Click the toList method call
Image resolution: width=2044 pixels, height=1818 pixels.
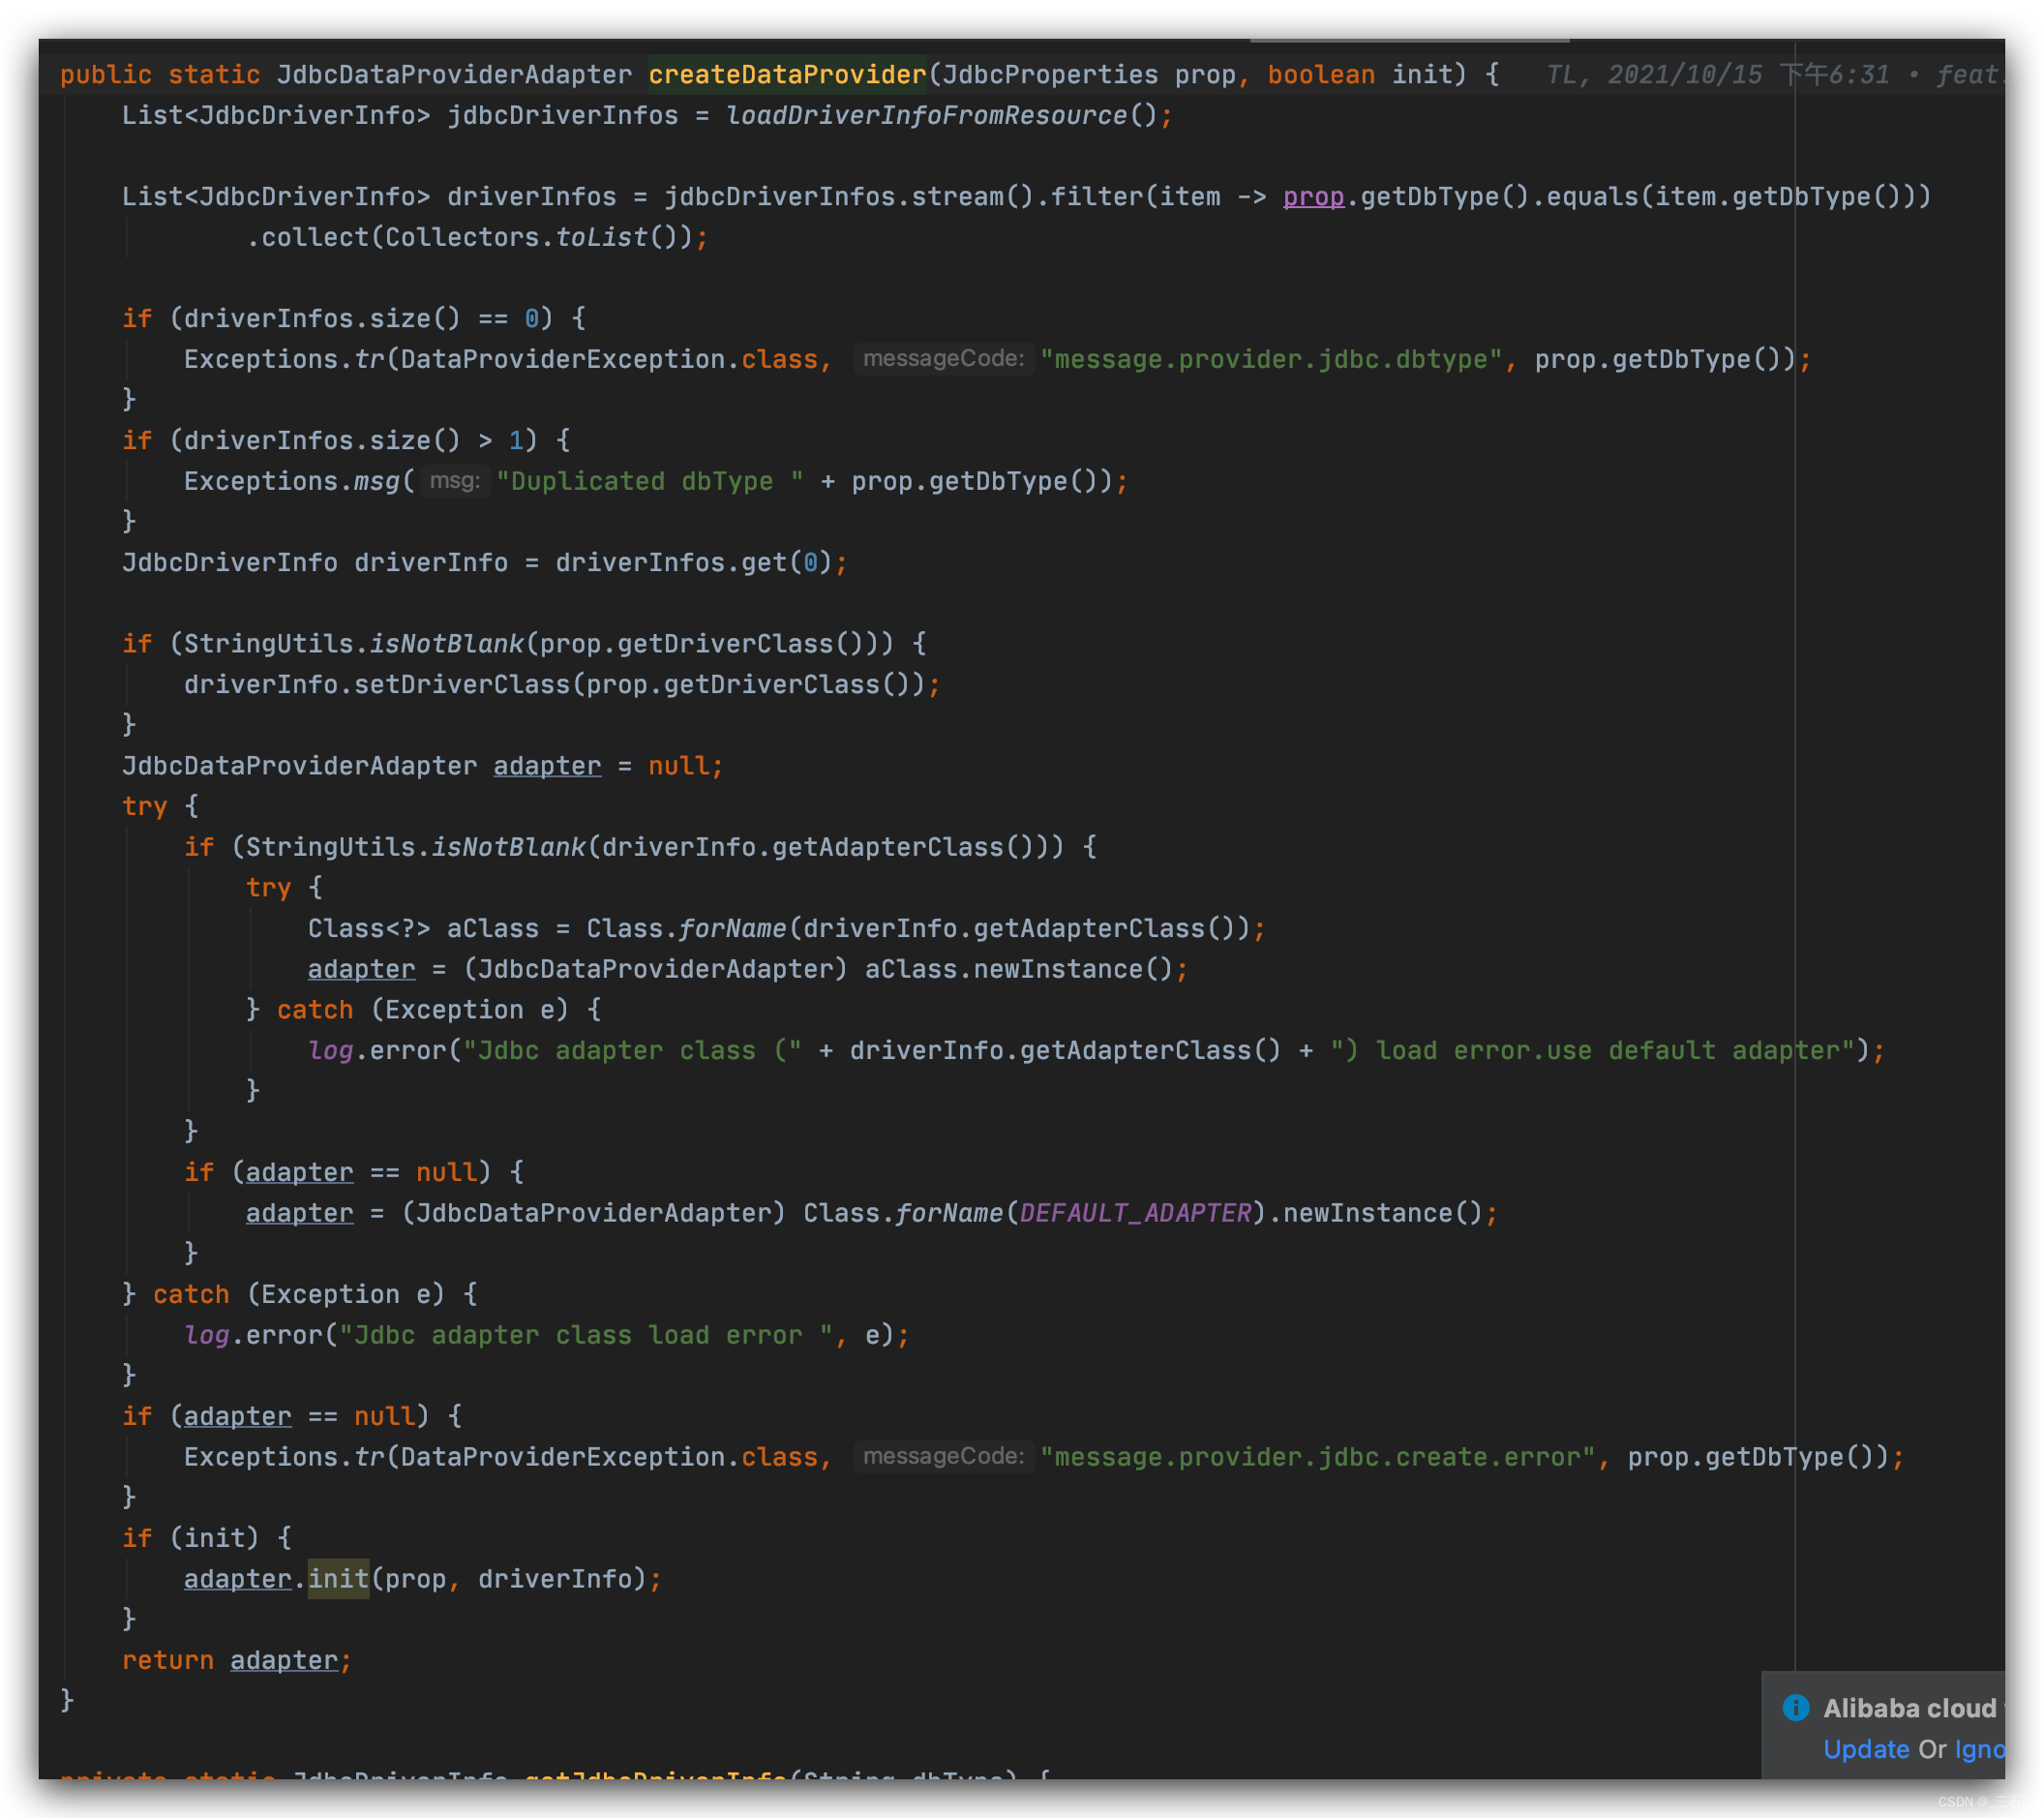(x=601, y=238)
